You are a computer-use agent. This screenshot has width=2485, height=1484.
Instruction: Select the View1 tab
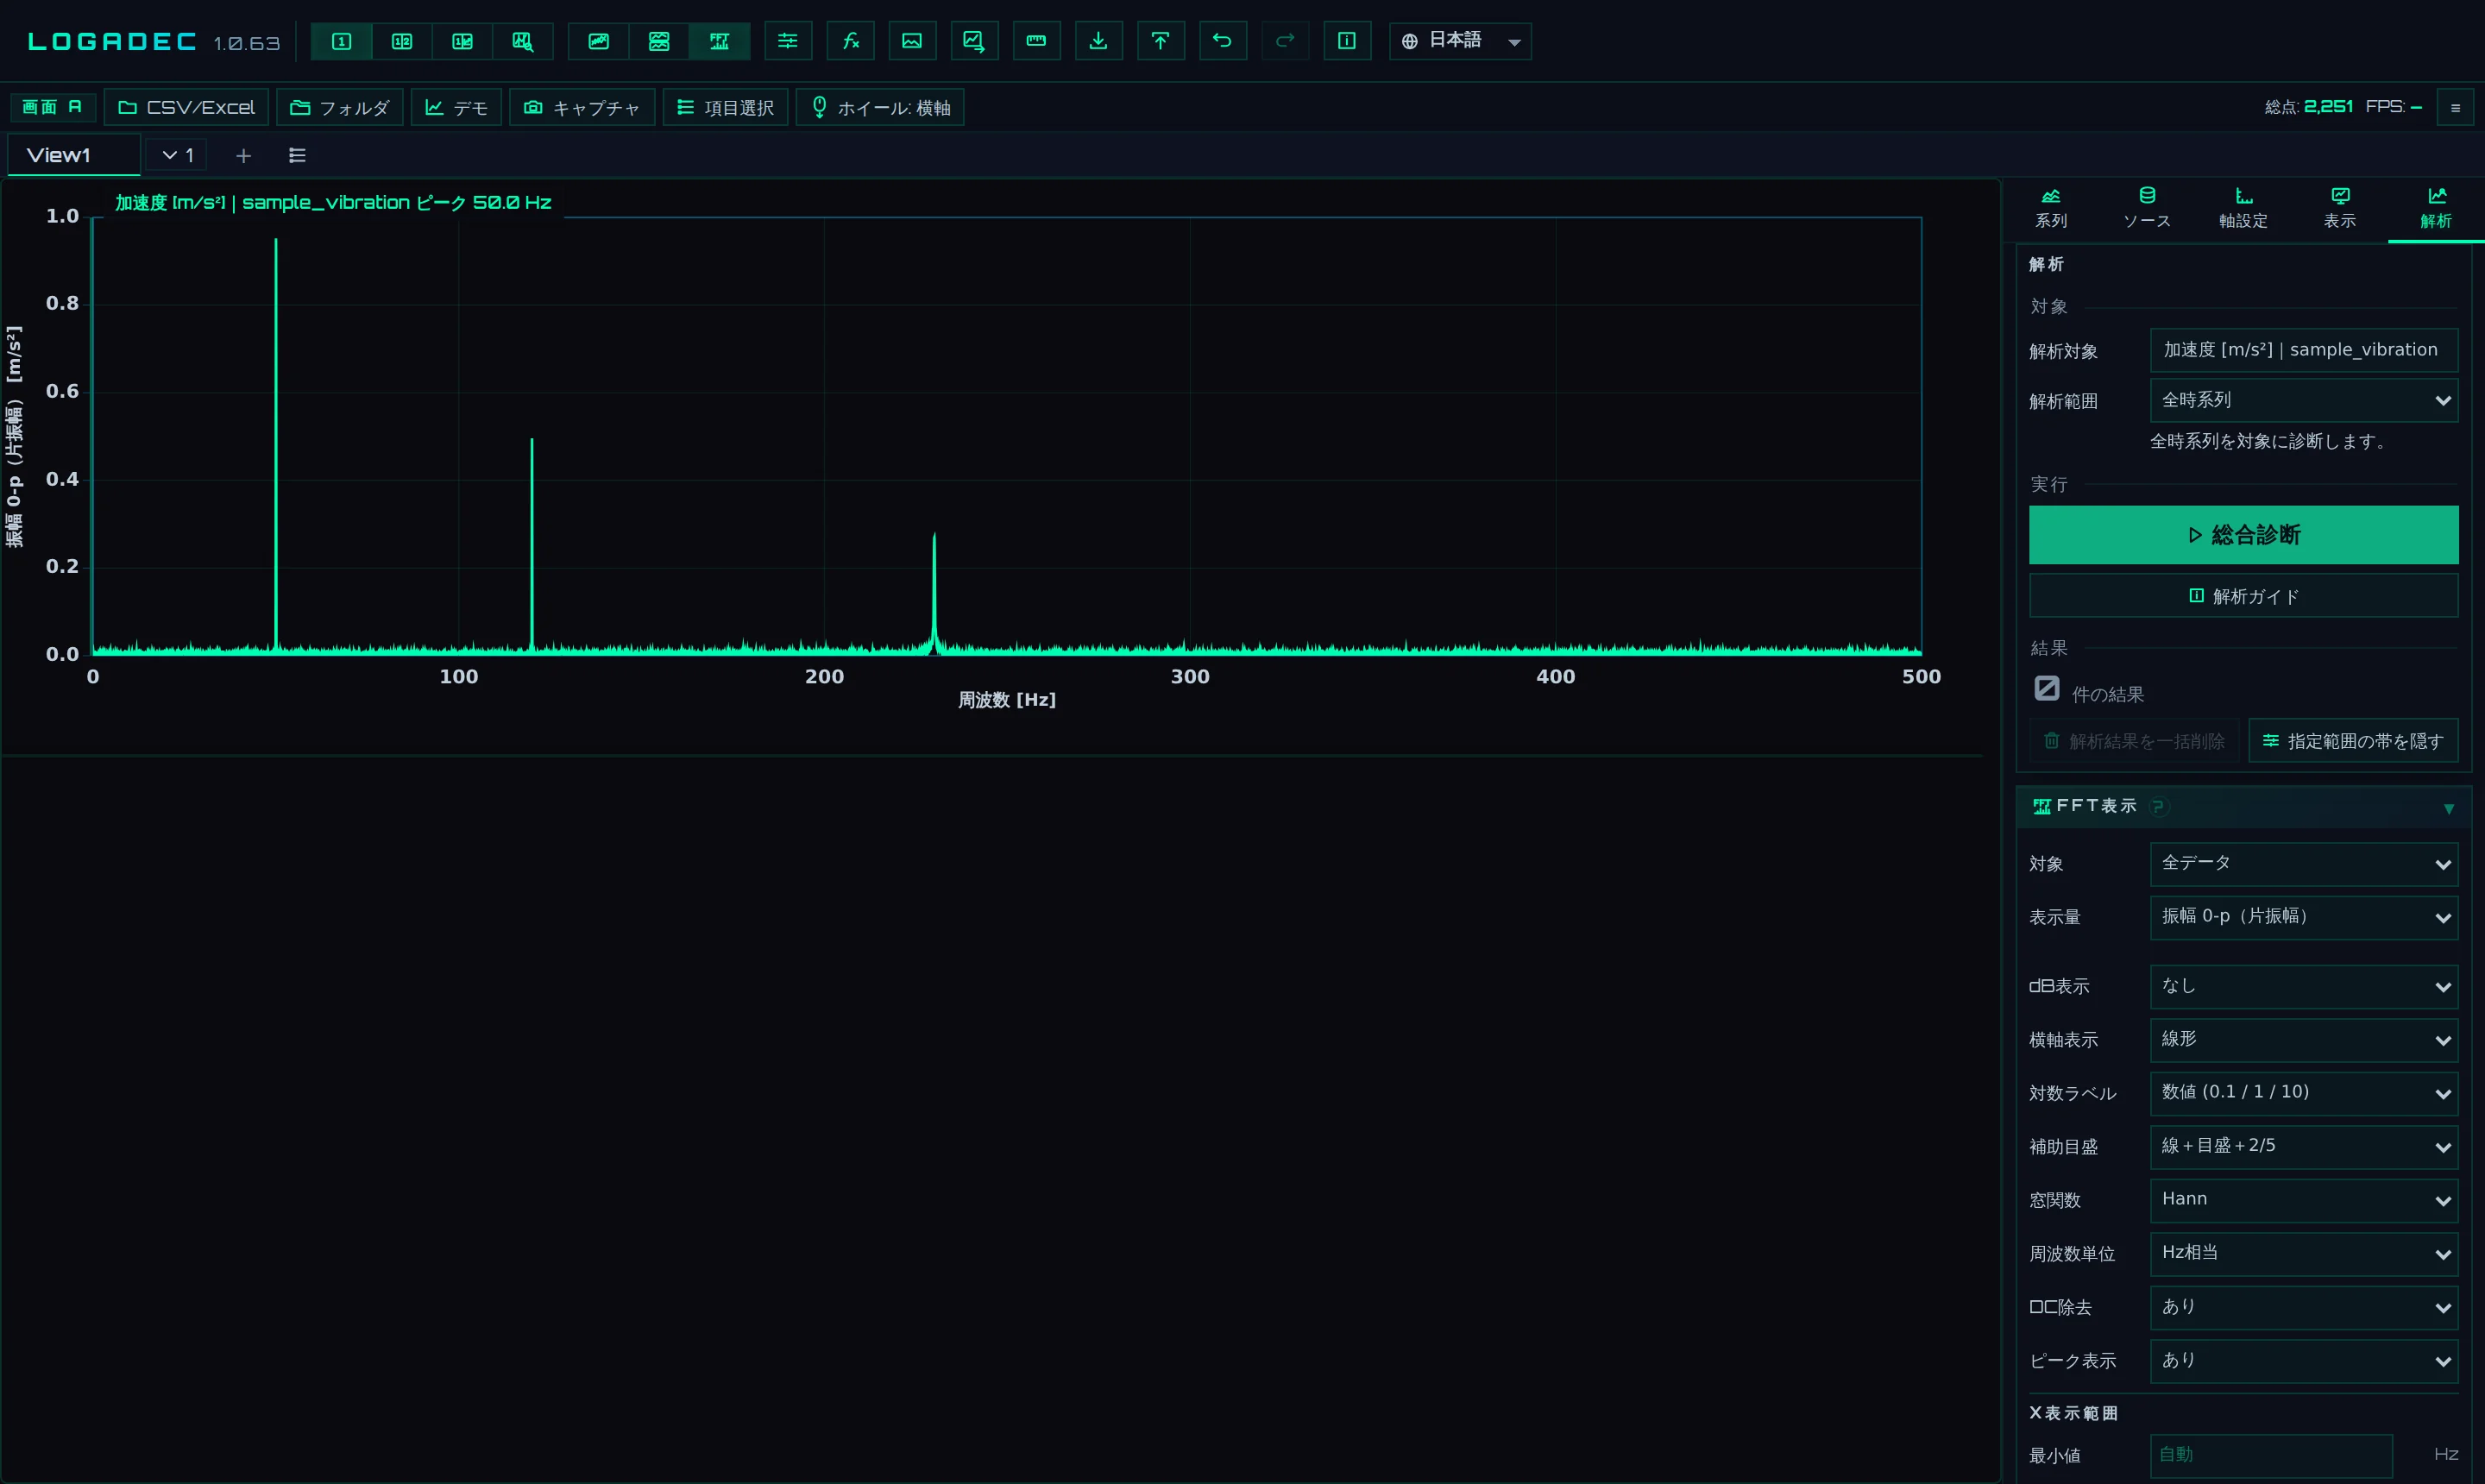(73, 155)
